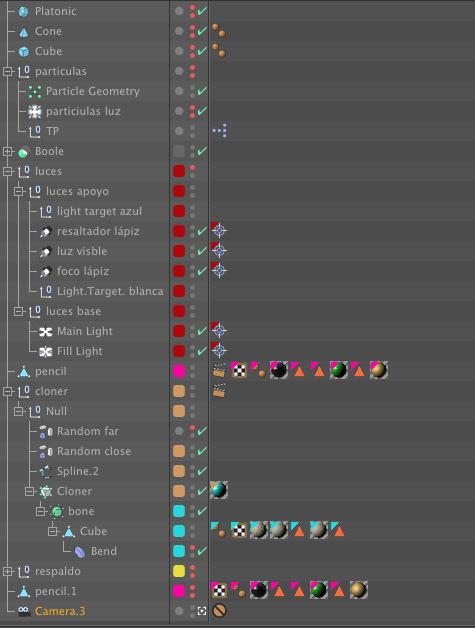The height and width of the screenshot is (628, 475).
Task: Click the phong tag on Cone
Action: [x=219, y=30]
